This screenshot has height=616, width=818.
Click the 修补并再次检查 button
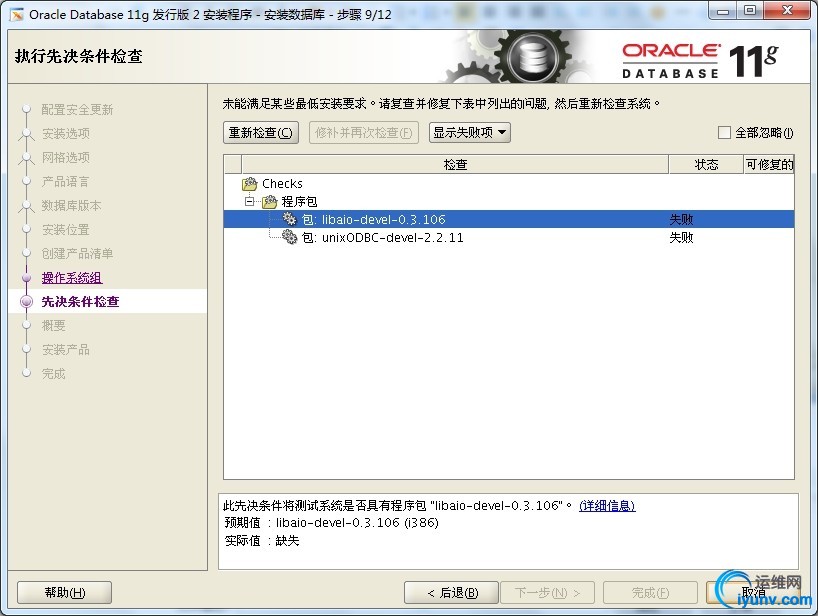364,133
